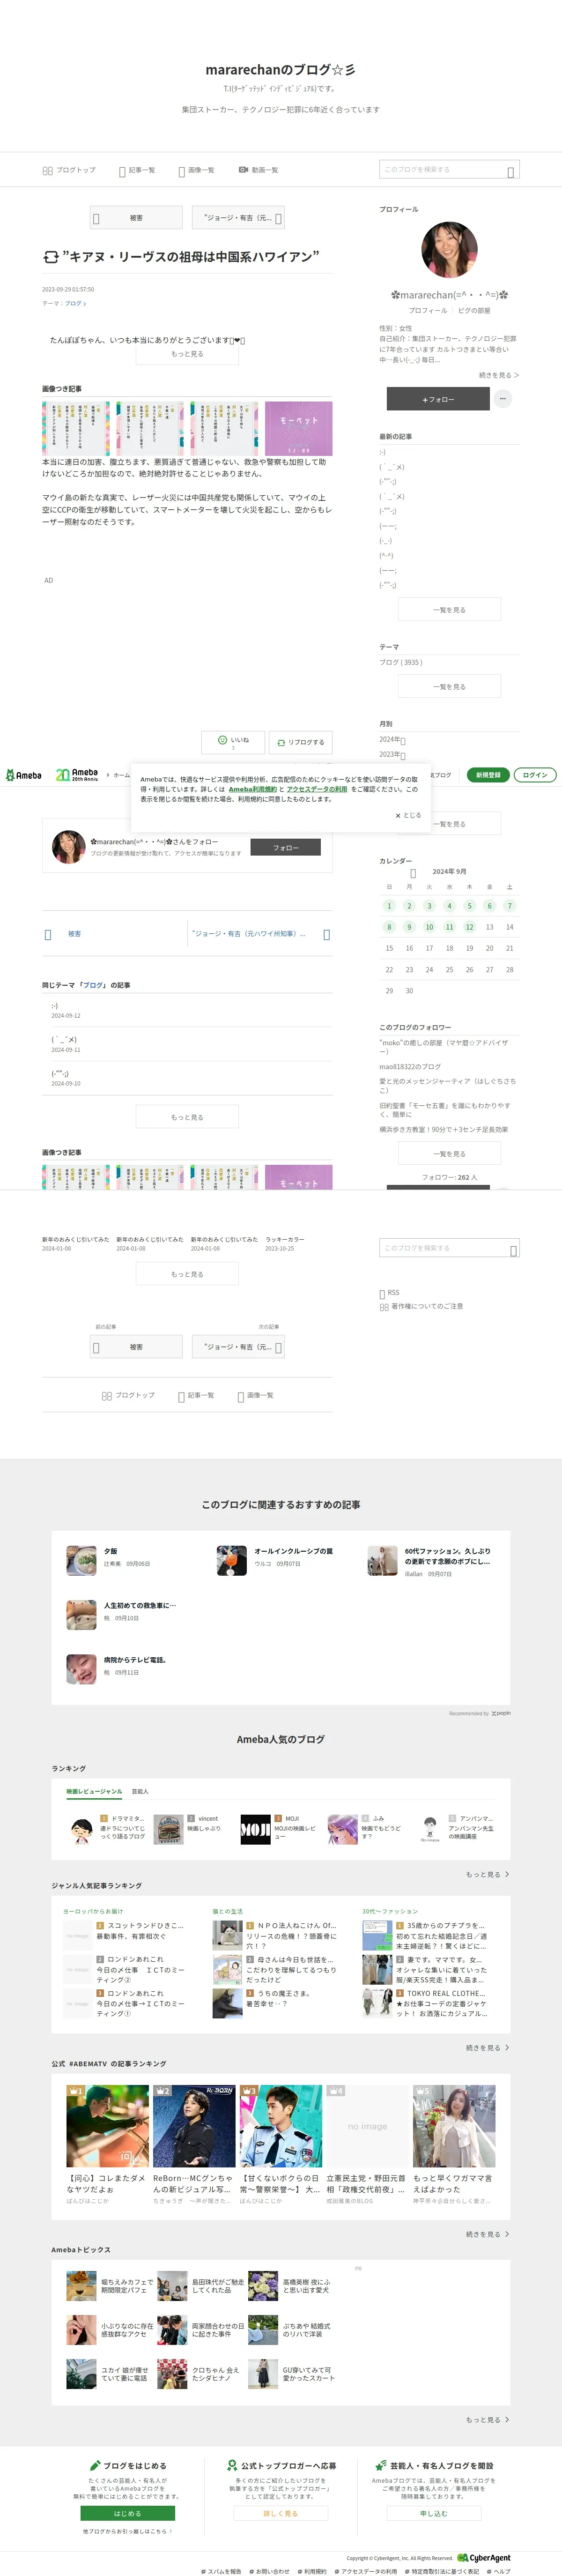Click Ameba 20th Anniversary logo
The image size is (562, 2576).
point(77,775)
